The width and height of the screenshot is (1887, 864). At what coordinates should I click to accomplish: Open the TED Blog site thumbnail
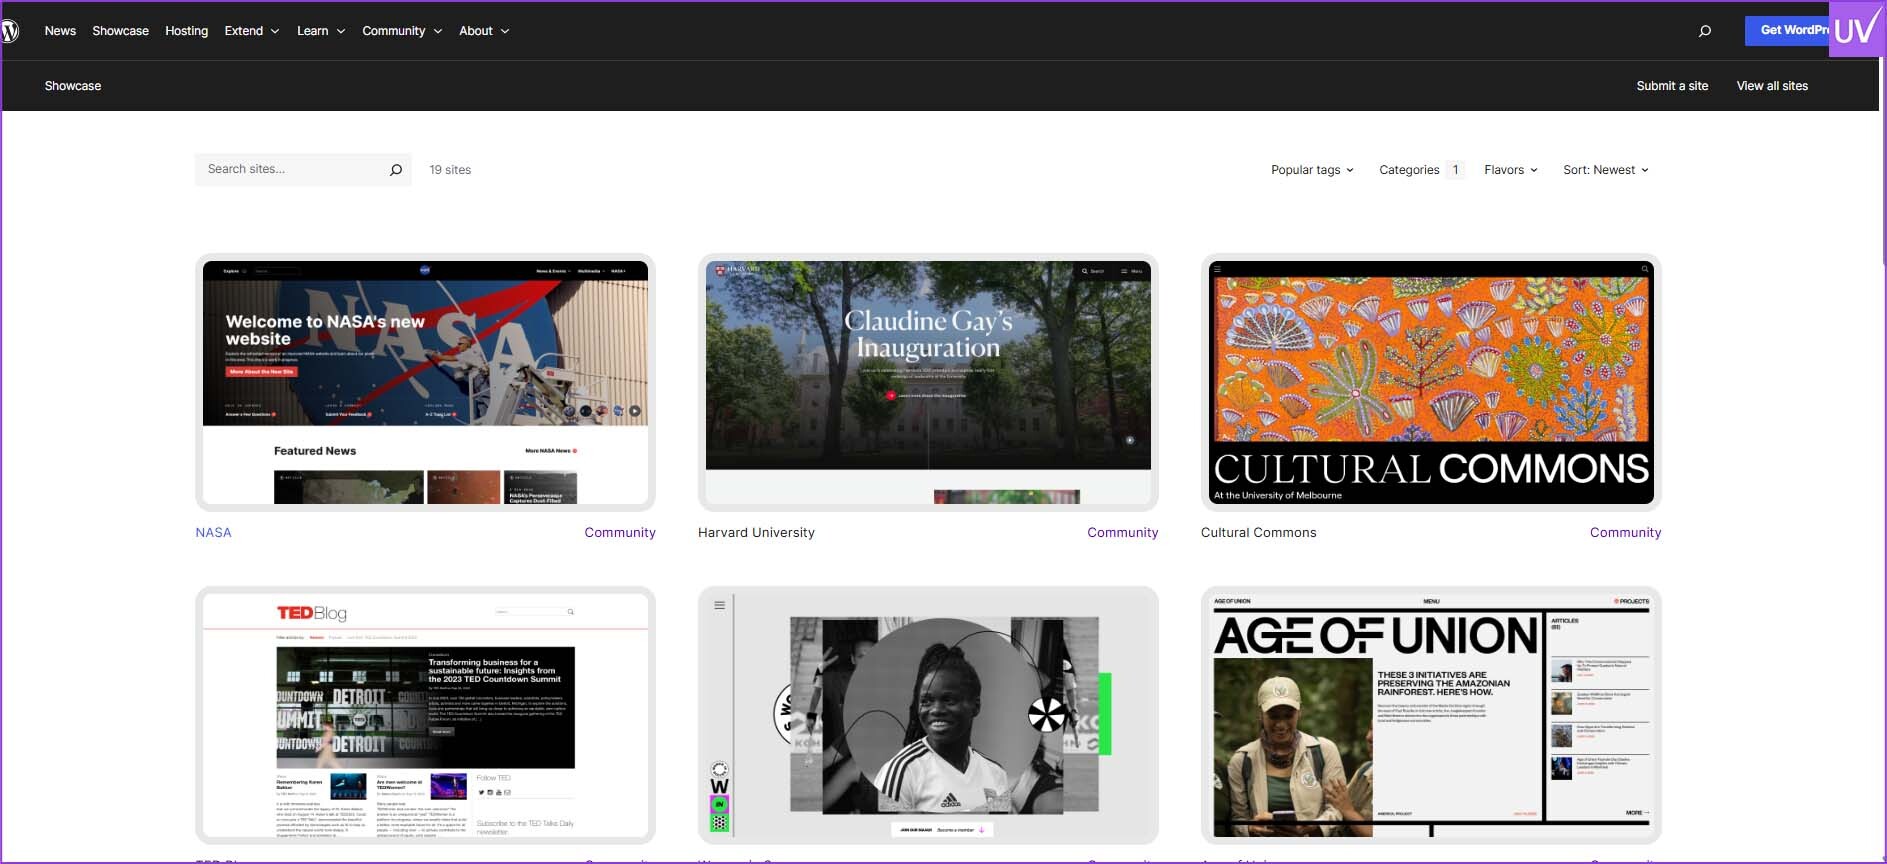[425, 715]
